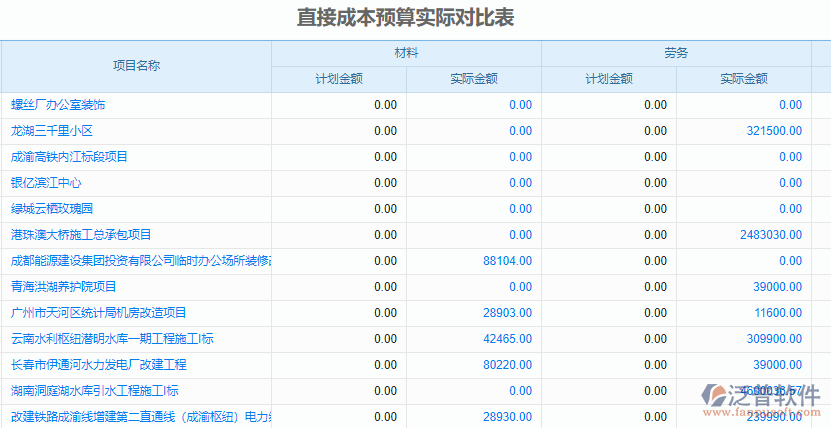Select the 绿城云栖玫瑰园 project link

click(52, 209)
